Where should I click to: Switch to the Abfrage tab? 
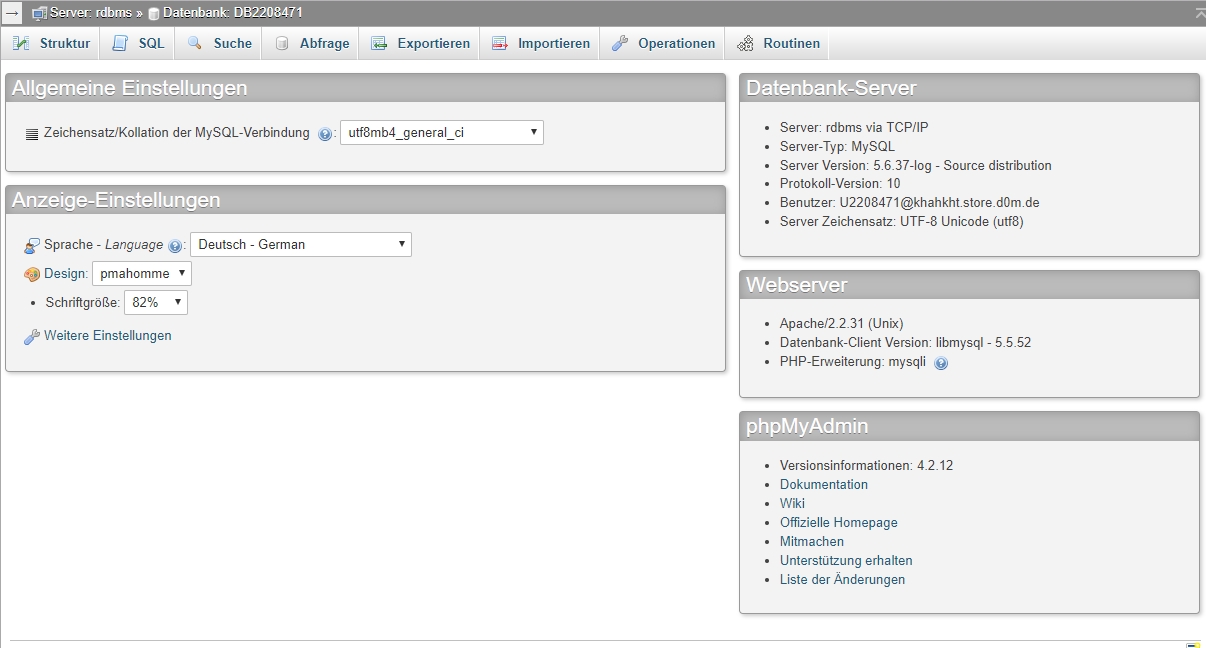(320, 43)
